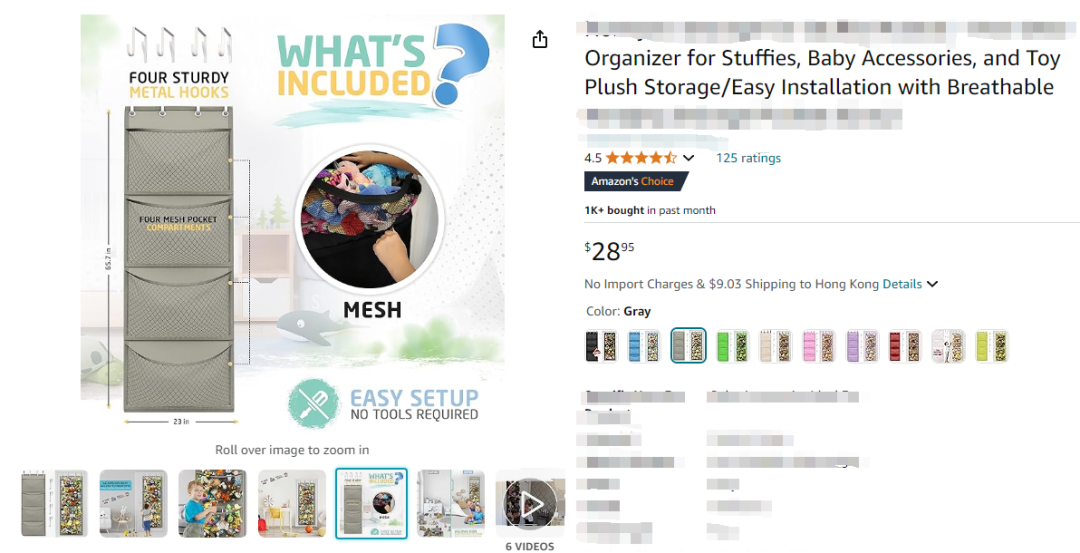Click the main product image
1080x553 pixels.
[x=292, y=225]
